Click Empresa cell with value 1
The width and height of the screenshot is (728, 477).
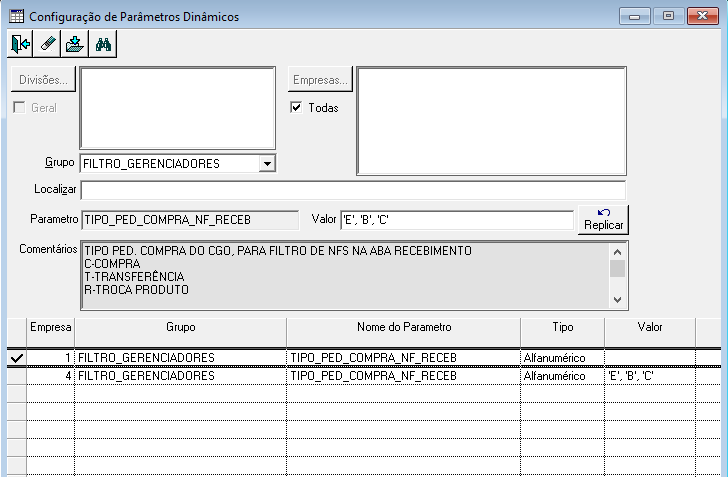pos(51,358)
